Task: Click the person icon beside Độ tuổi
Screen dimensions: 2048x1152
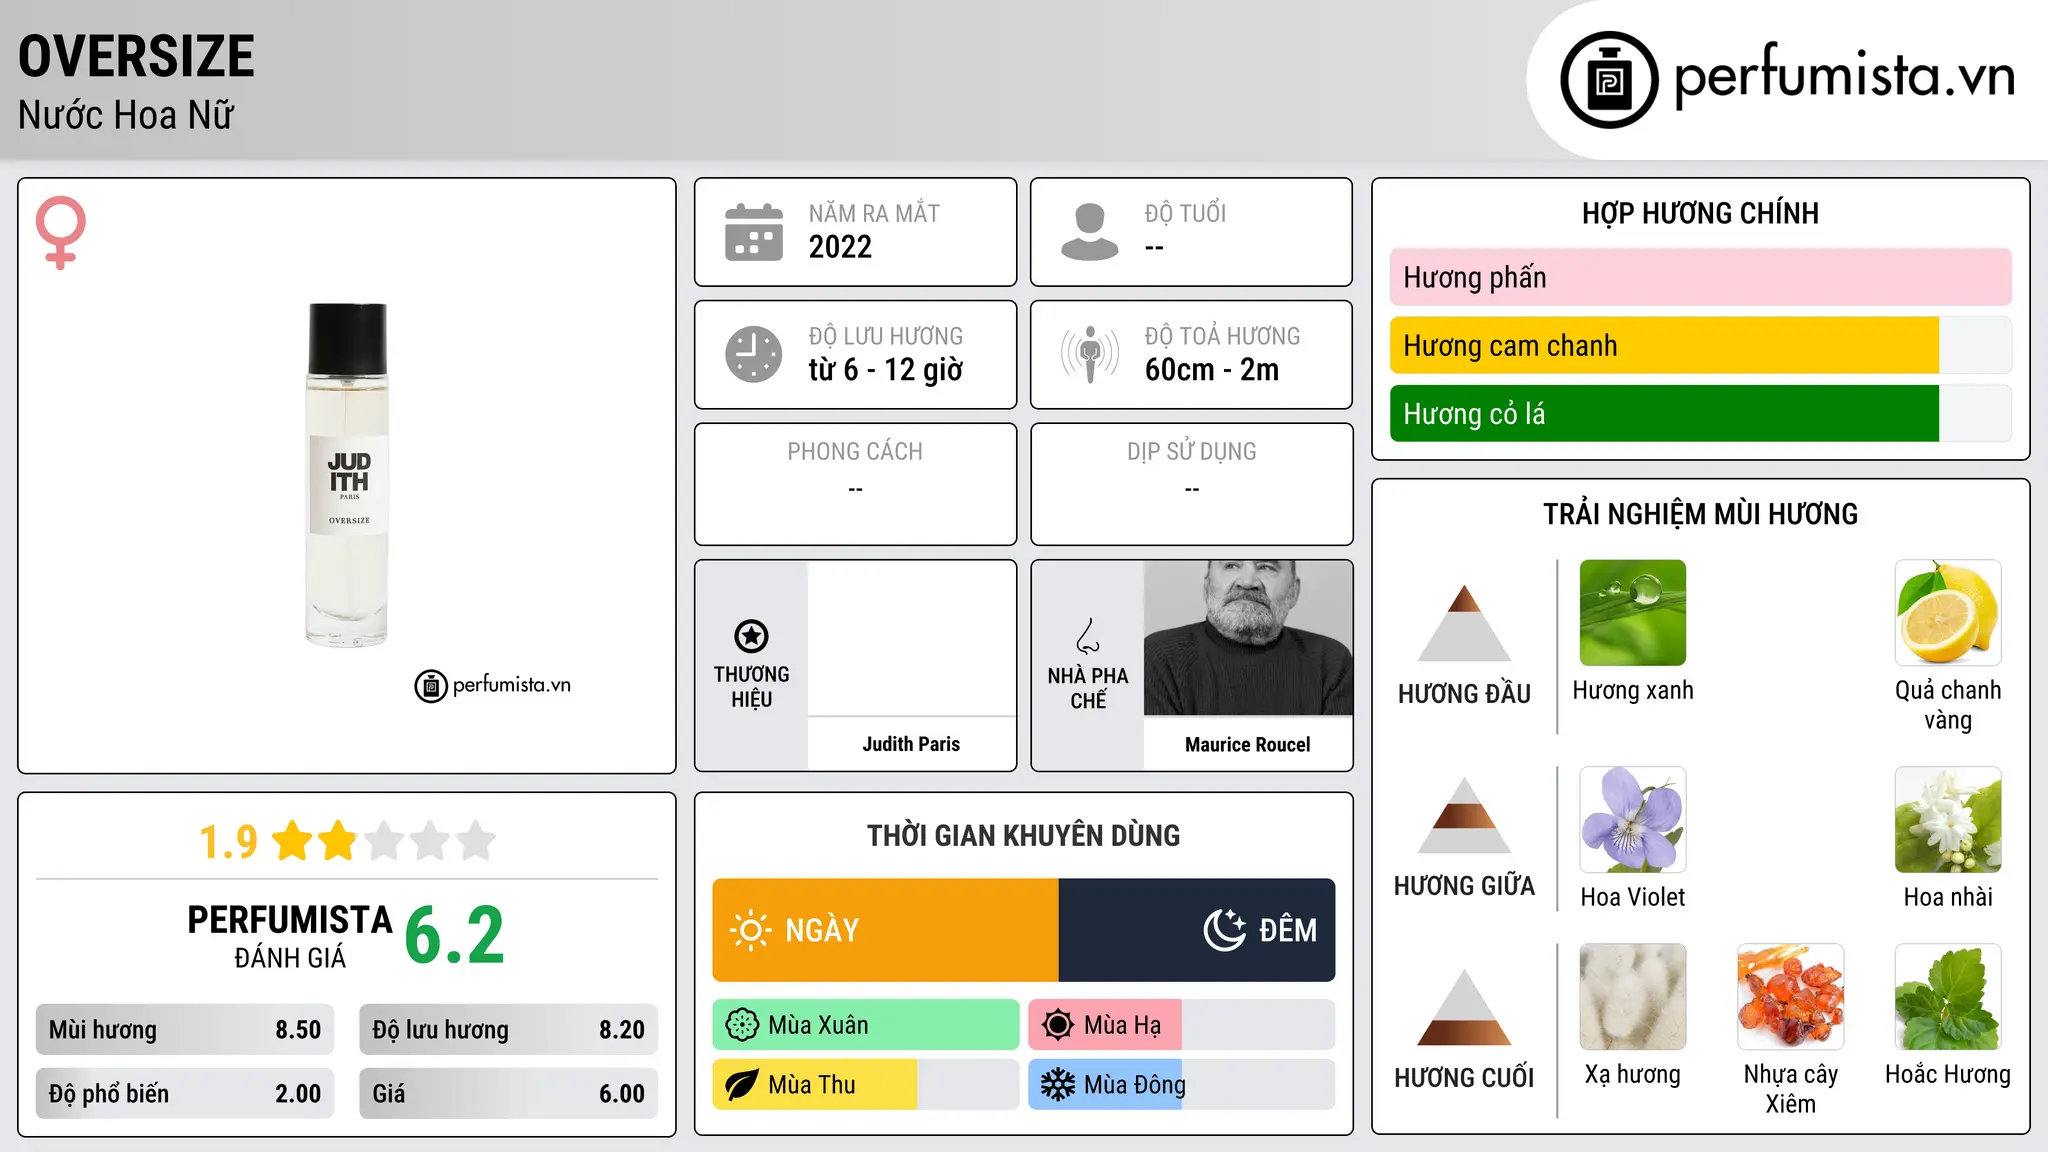Action: pyautogui.click(x=1090, y=232)
